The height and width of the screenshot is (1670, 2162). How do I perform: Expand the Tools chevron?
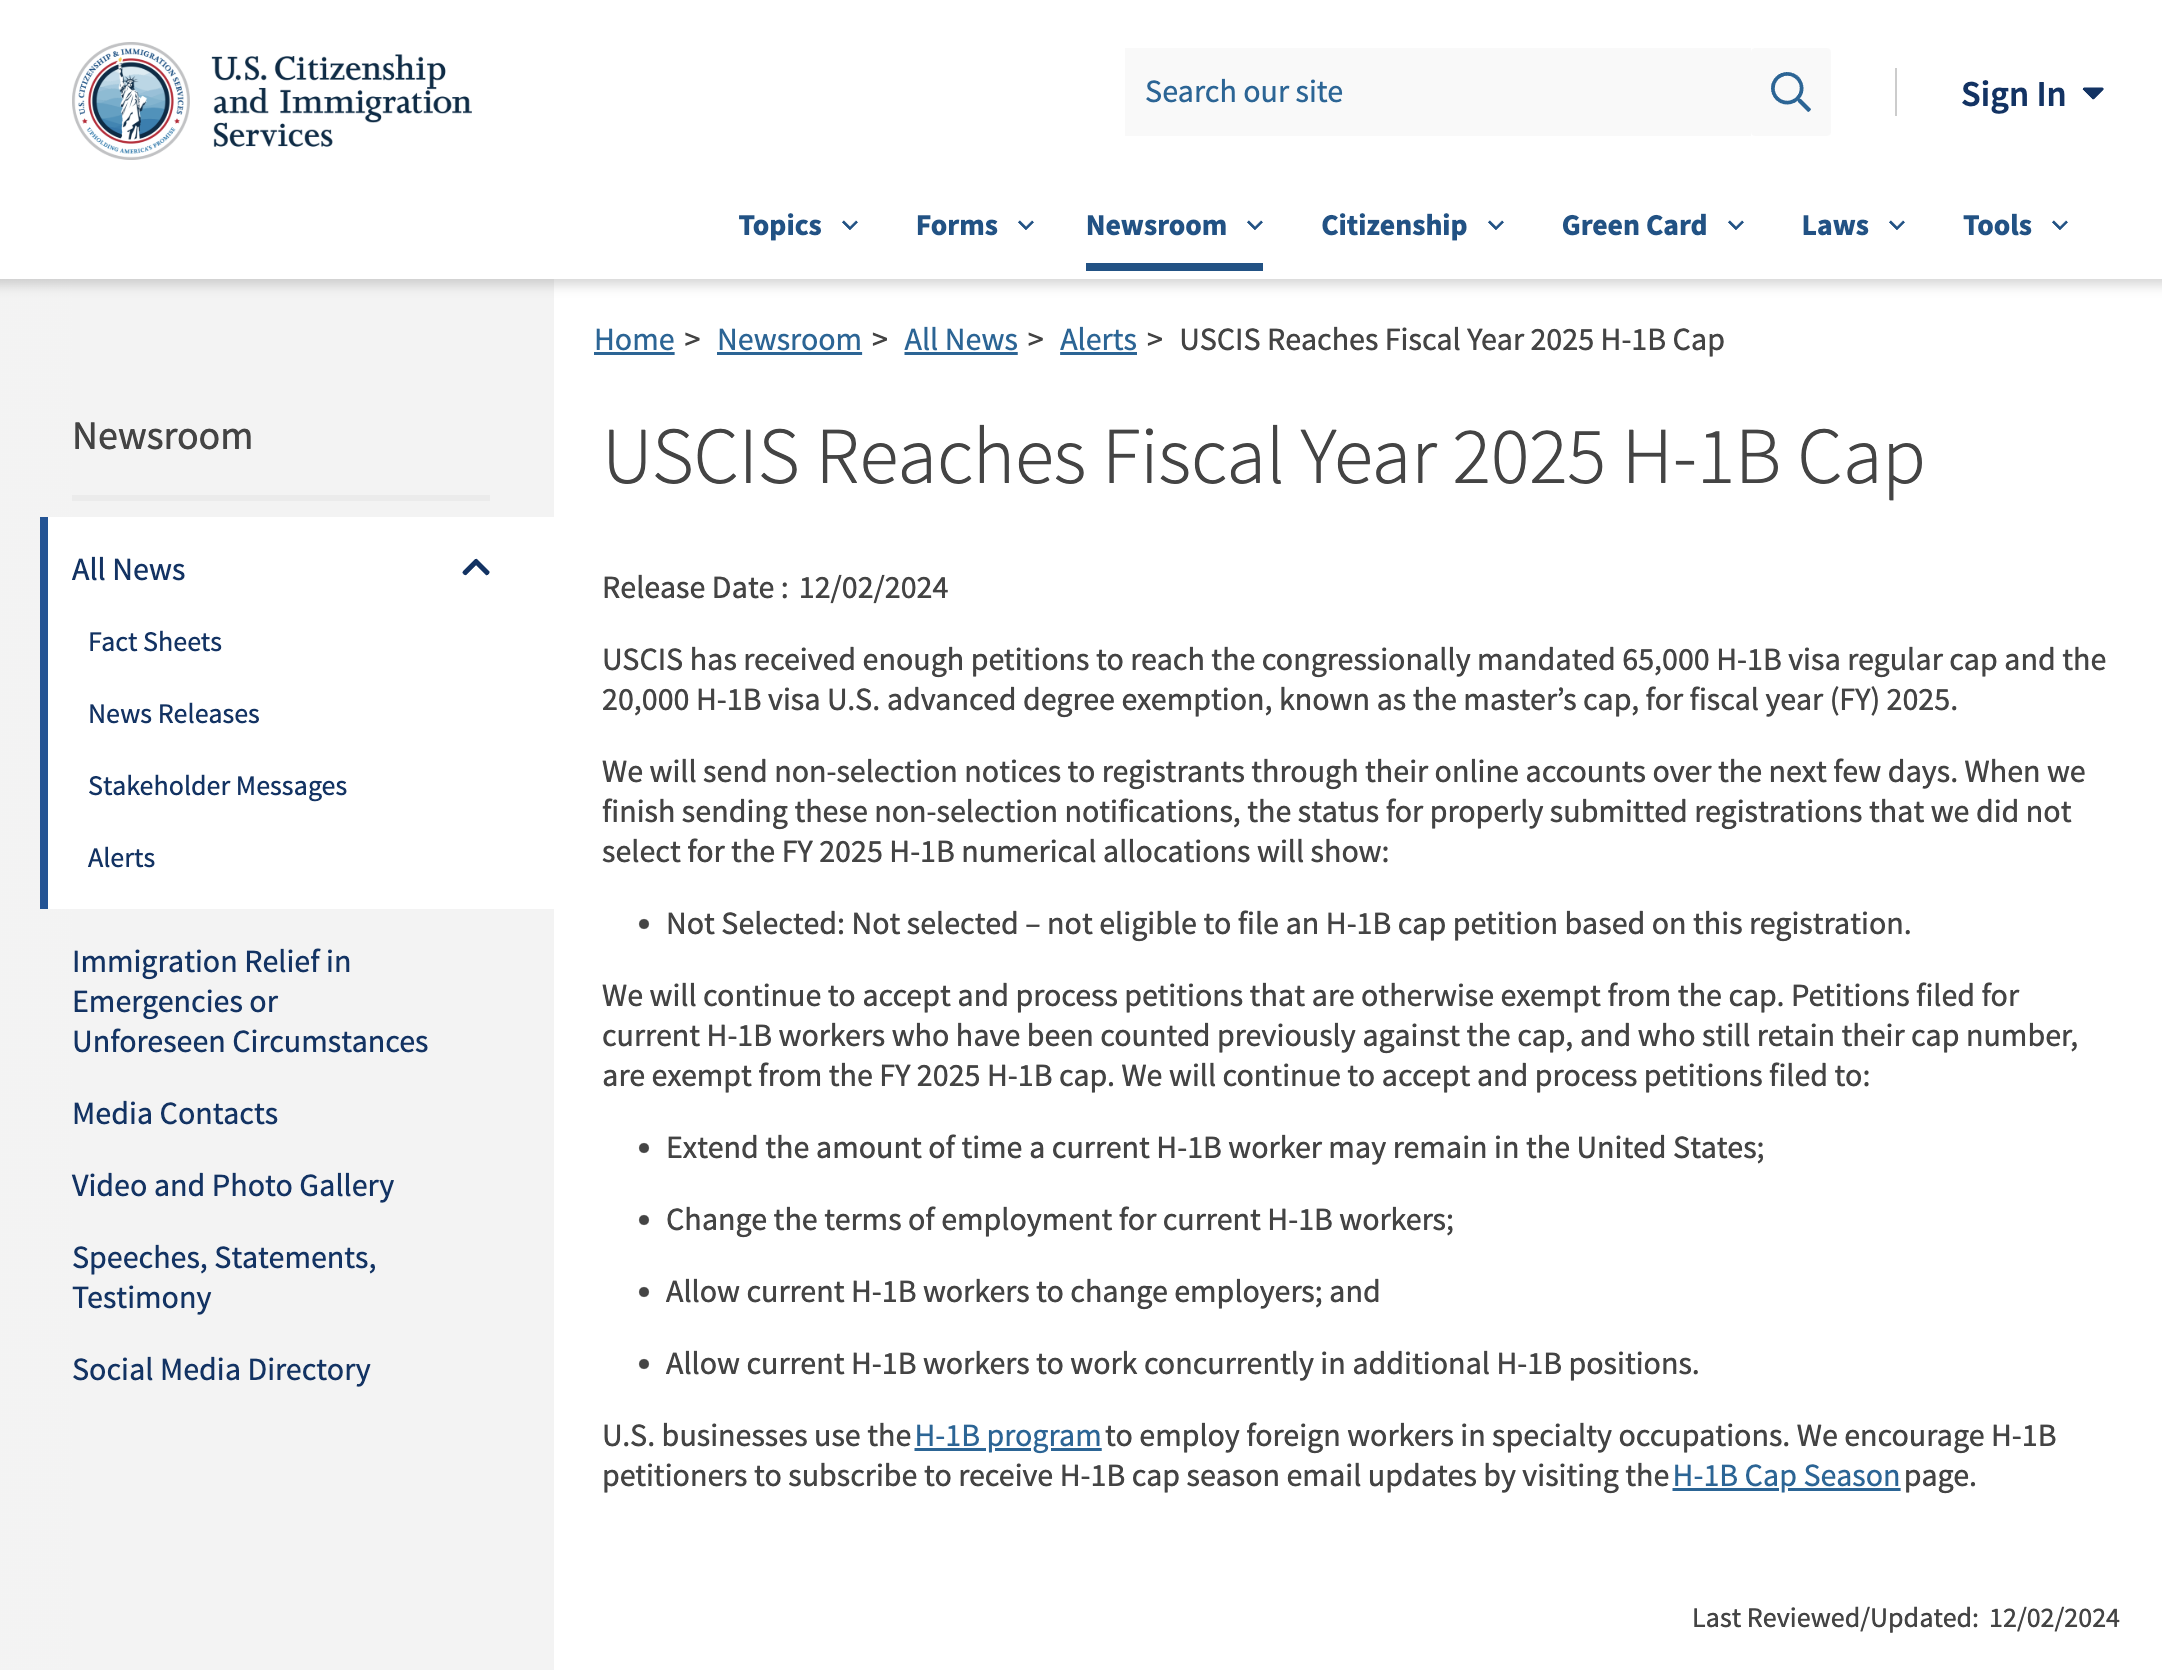[2060, 226]
